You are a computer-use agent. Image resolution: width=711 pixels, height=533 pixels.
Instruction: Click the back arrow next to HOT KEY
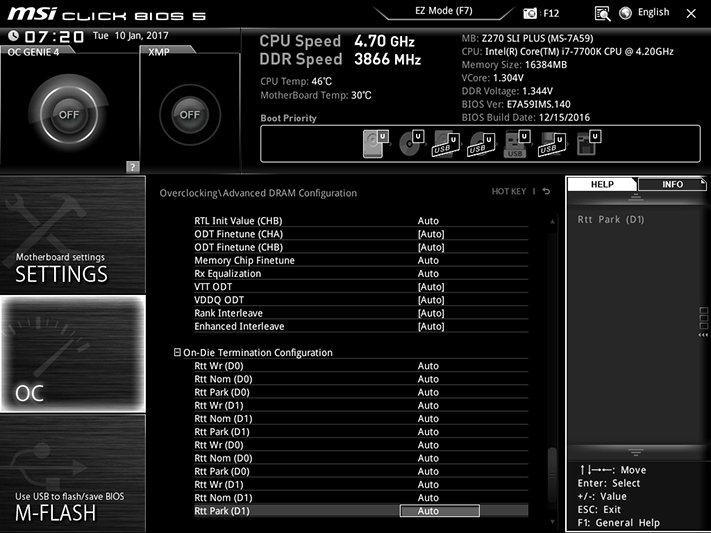click(x=546, y=191)
